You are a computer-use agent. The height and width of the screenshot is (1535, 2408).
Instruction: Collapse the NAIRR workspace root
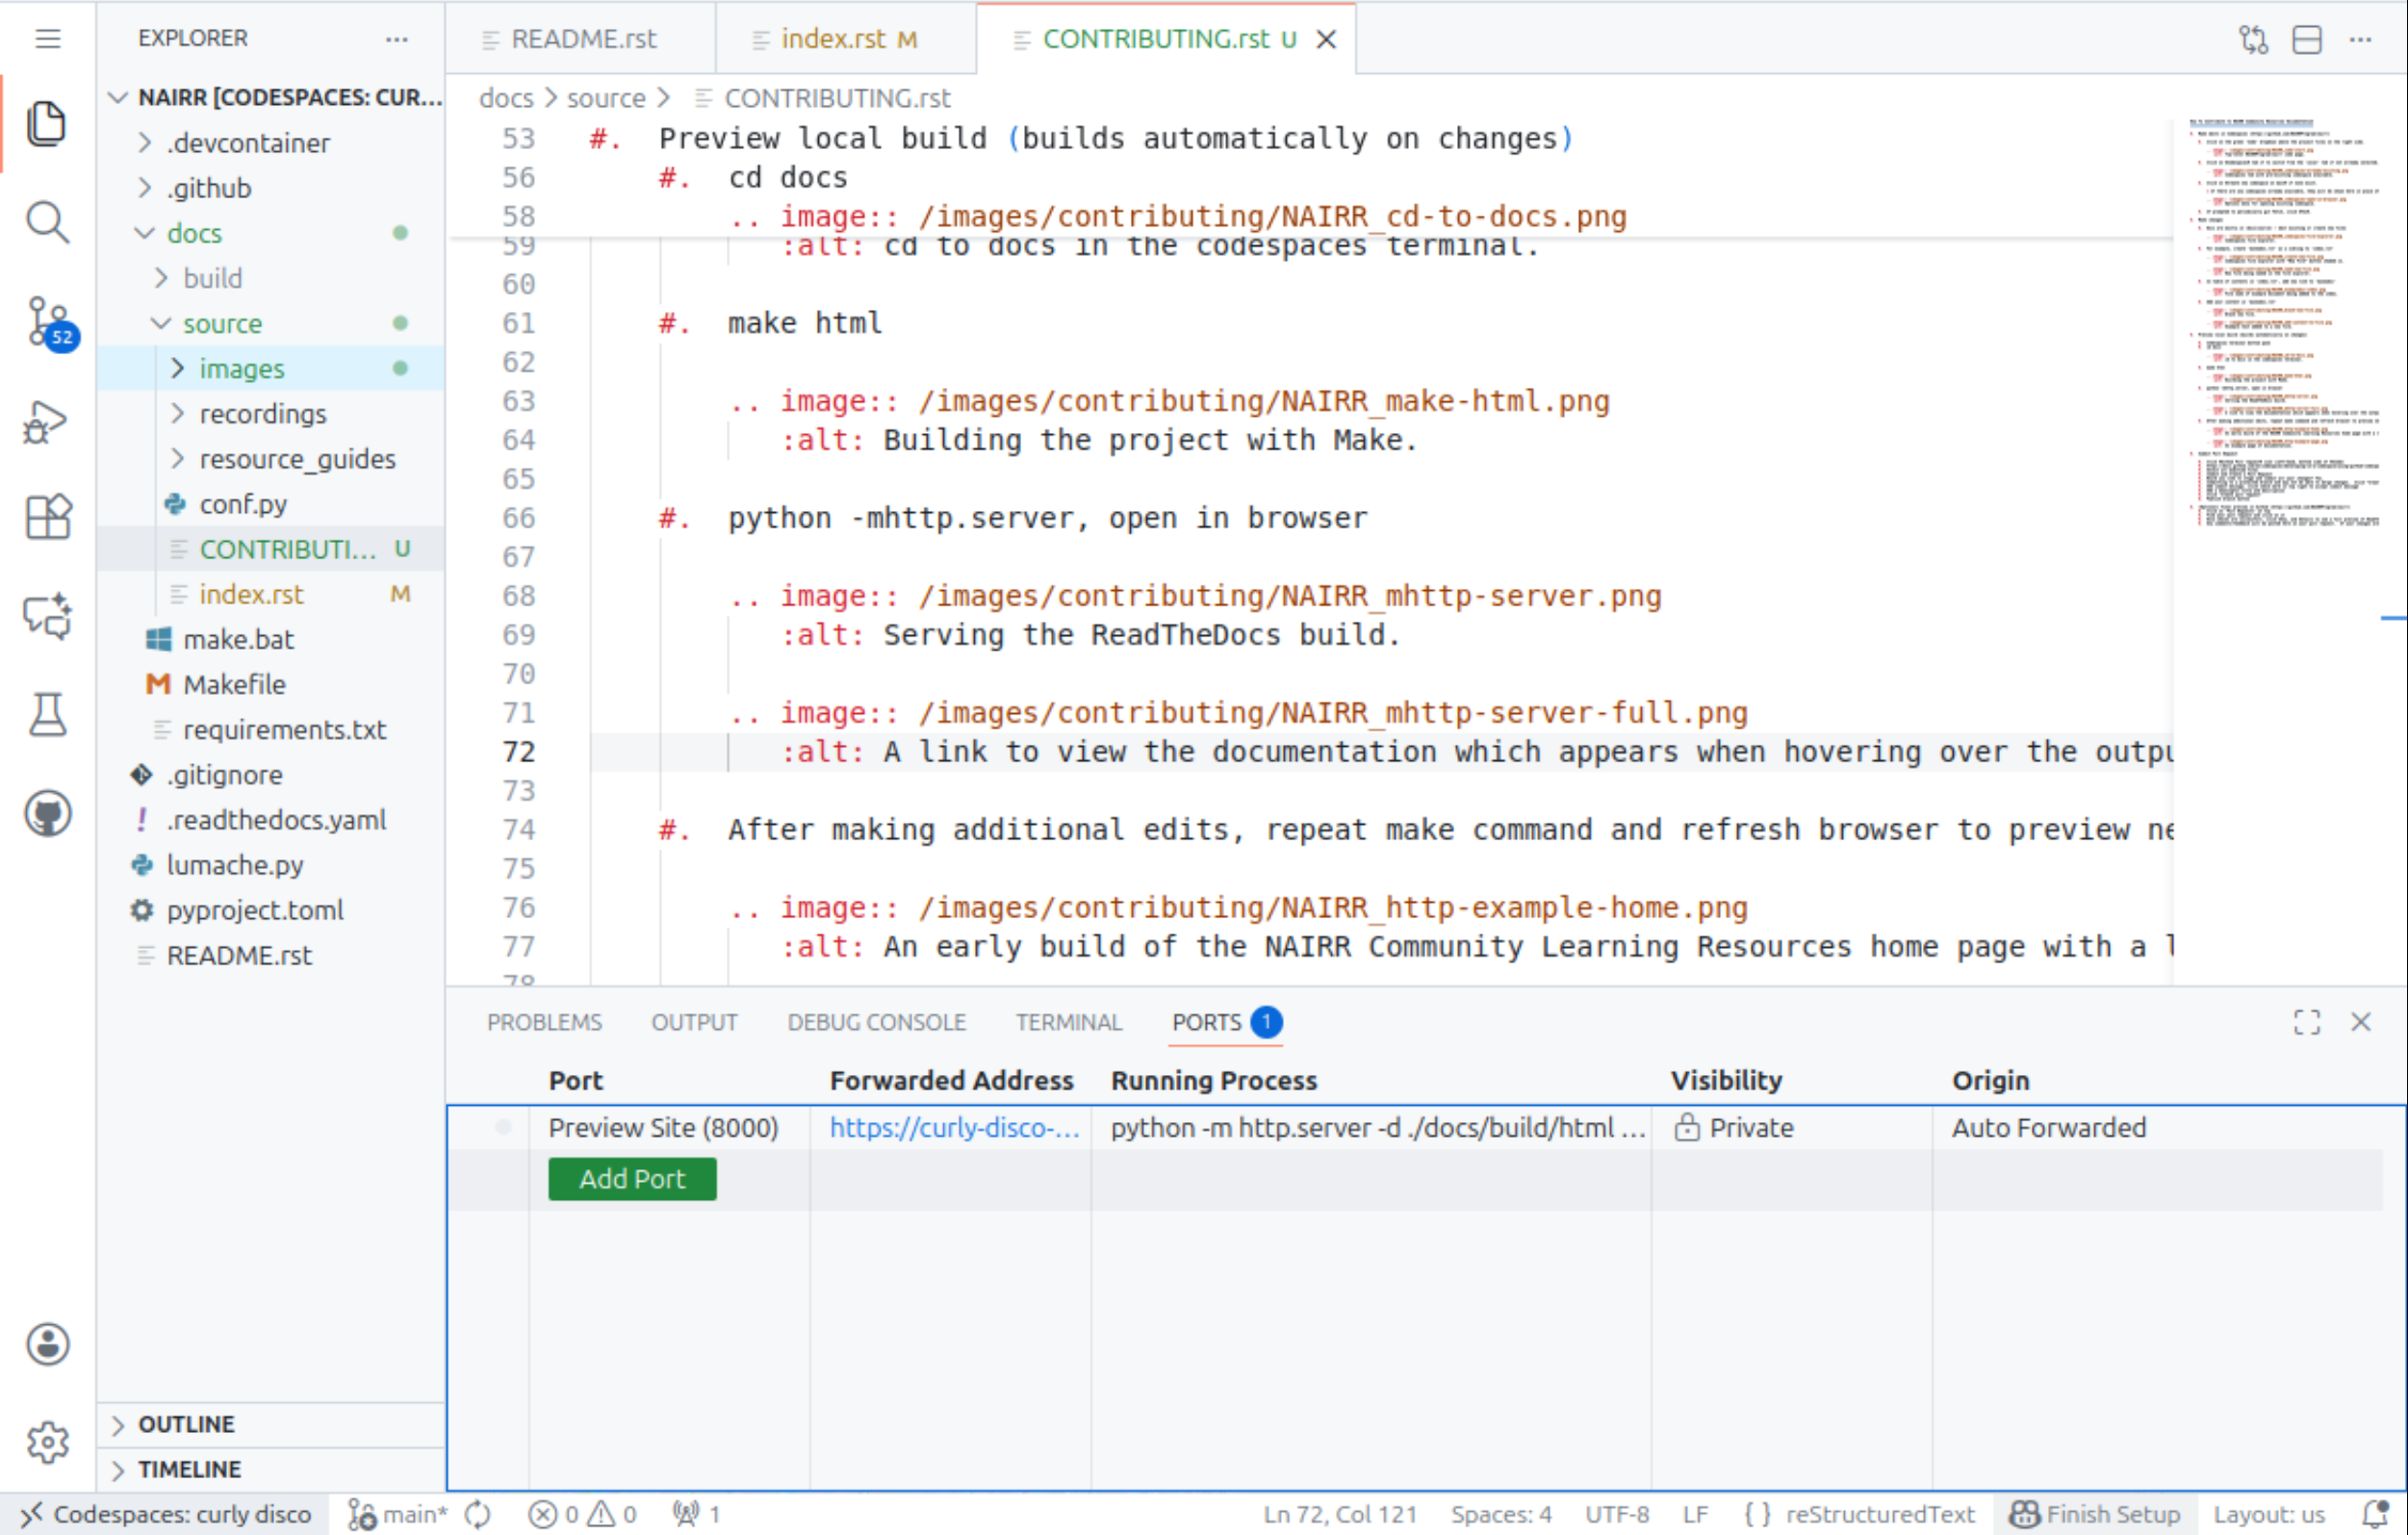(270, 97)
